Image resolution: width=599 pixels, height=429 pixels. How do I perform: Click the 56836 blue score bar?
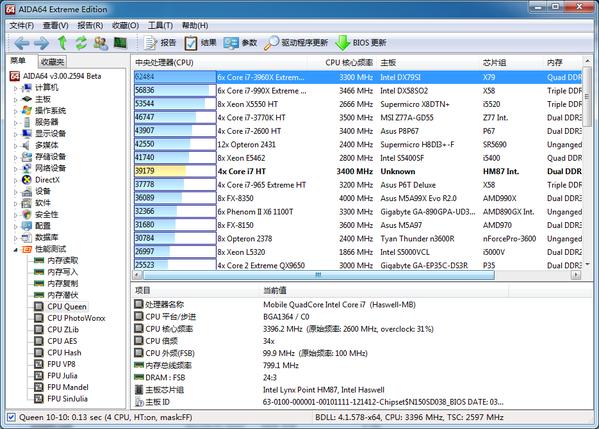[175, 90]
